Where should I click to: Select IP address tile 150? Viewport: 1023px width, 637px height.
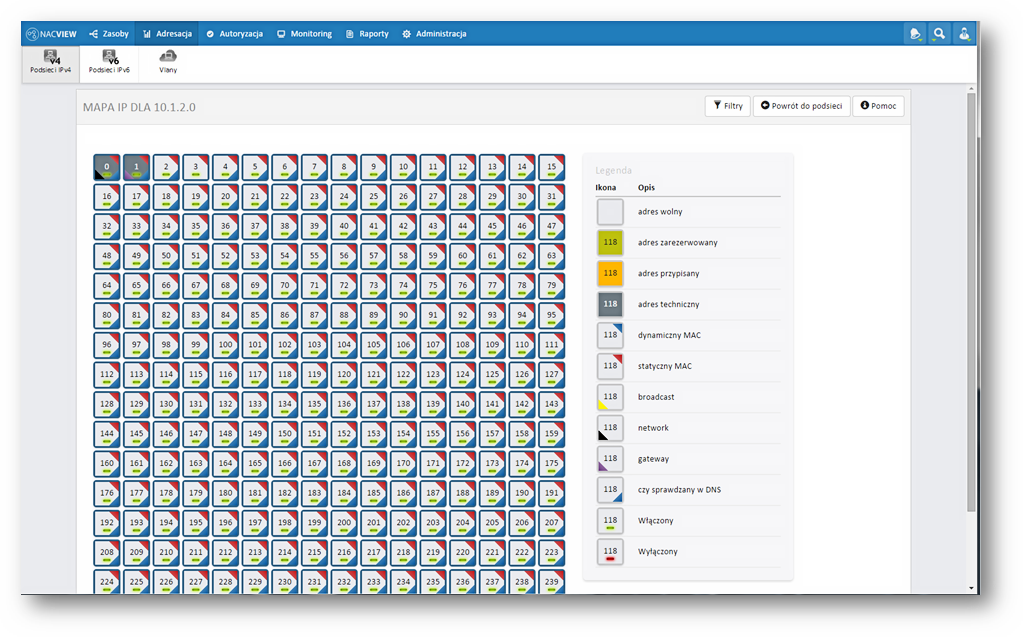(x=285, y=434)
